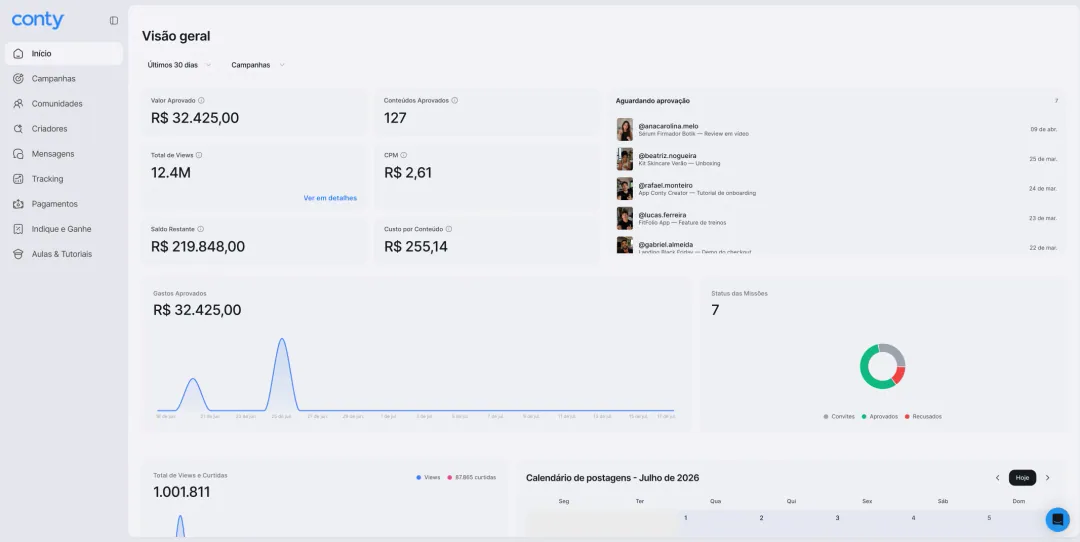The image size is (1080, 542).
Task: Click the conty logo
Action: point(37,20)
